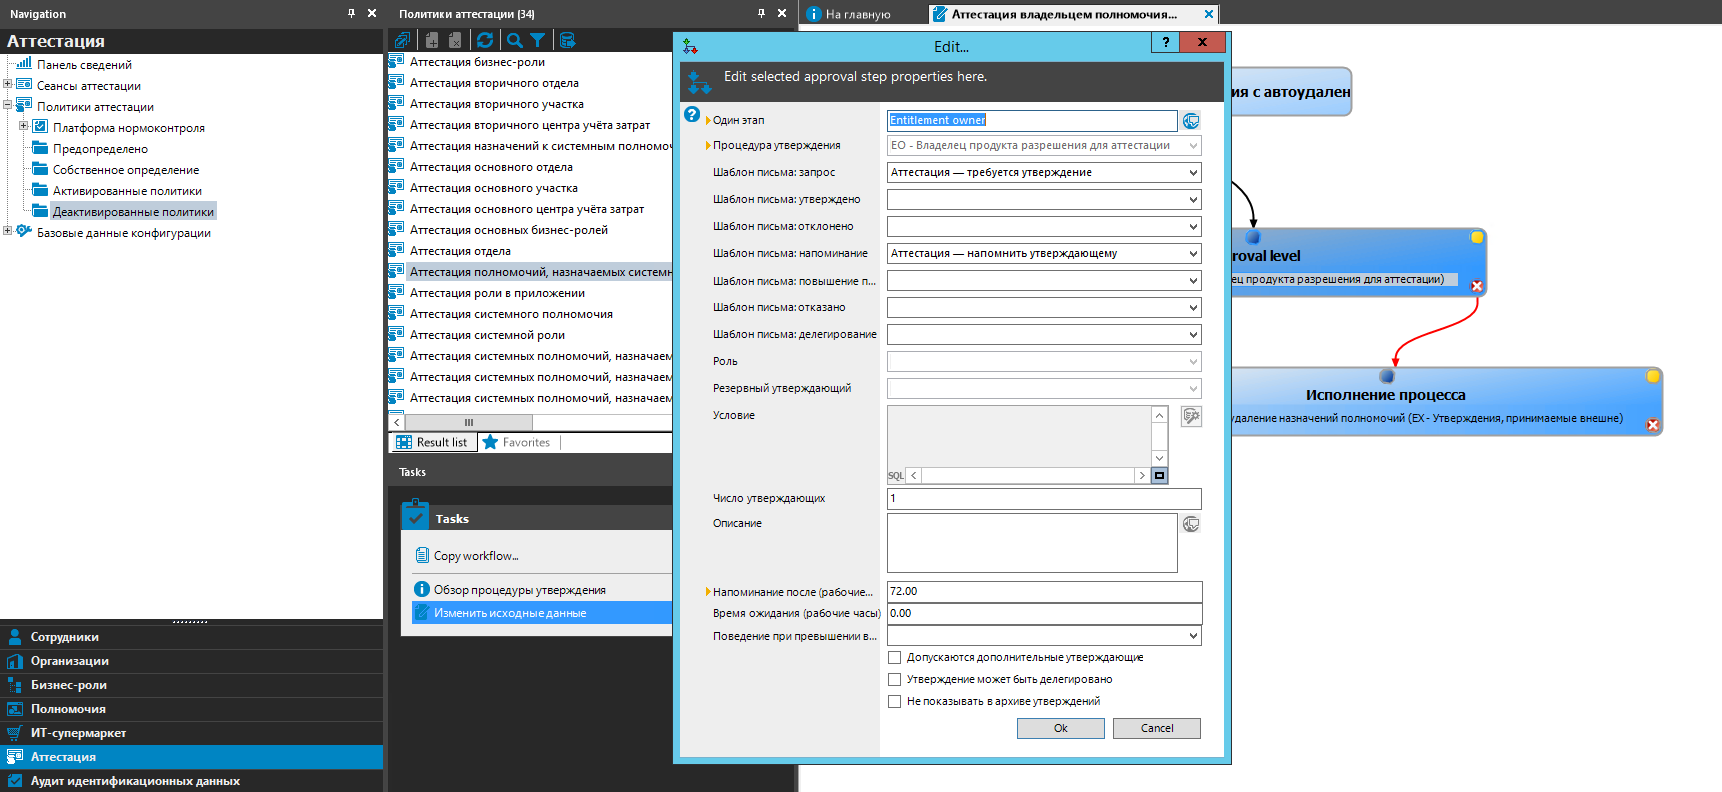This screenshot has width=1722, height=792.
Task: Open the Бизнес-роли navigation category
Action: 192,685
